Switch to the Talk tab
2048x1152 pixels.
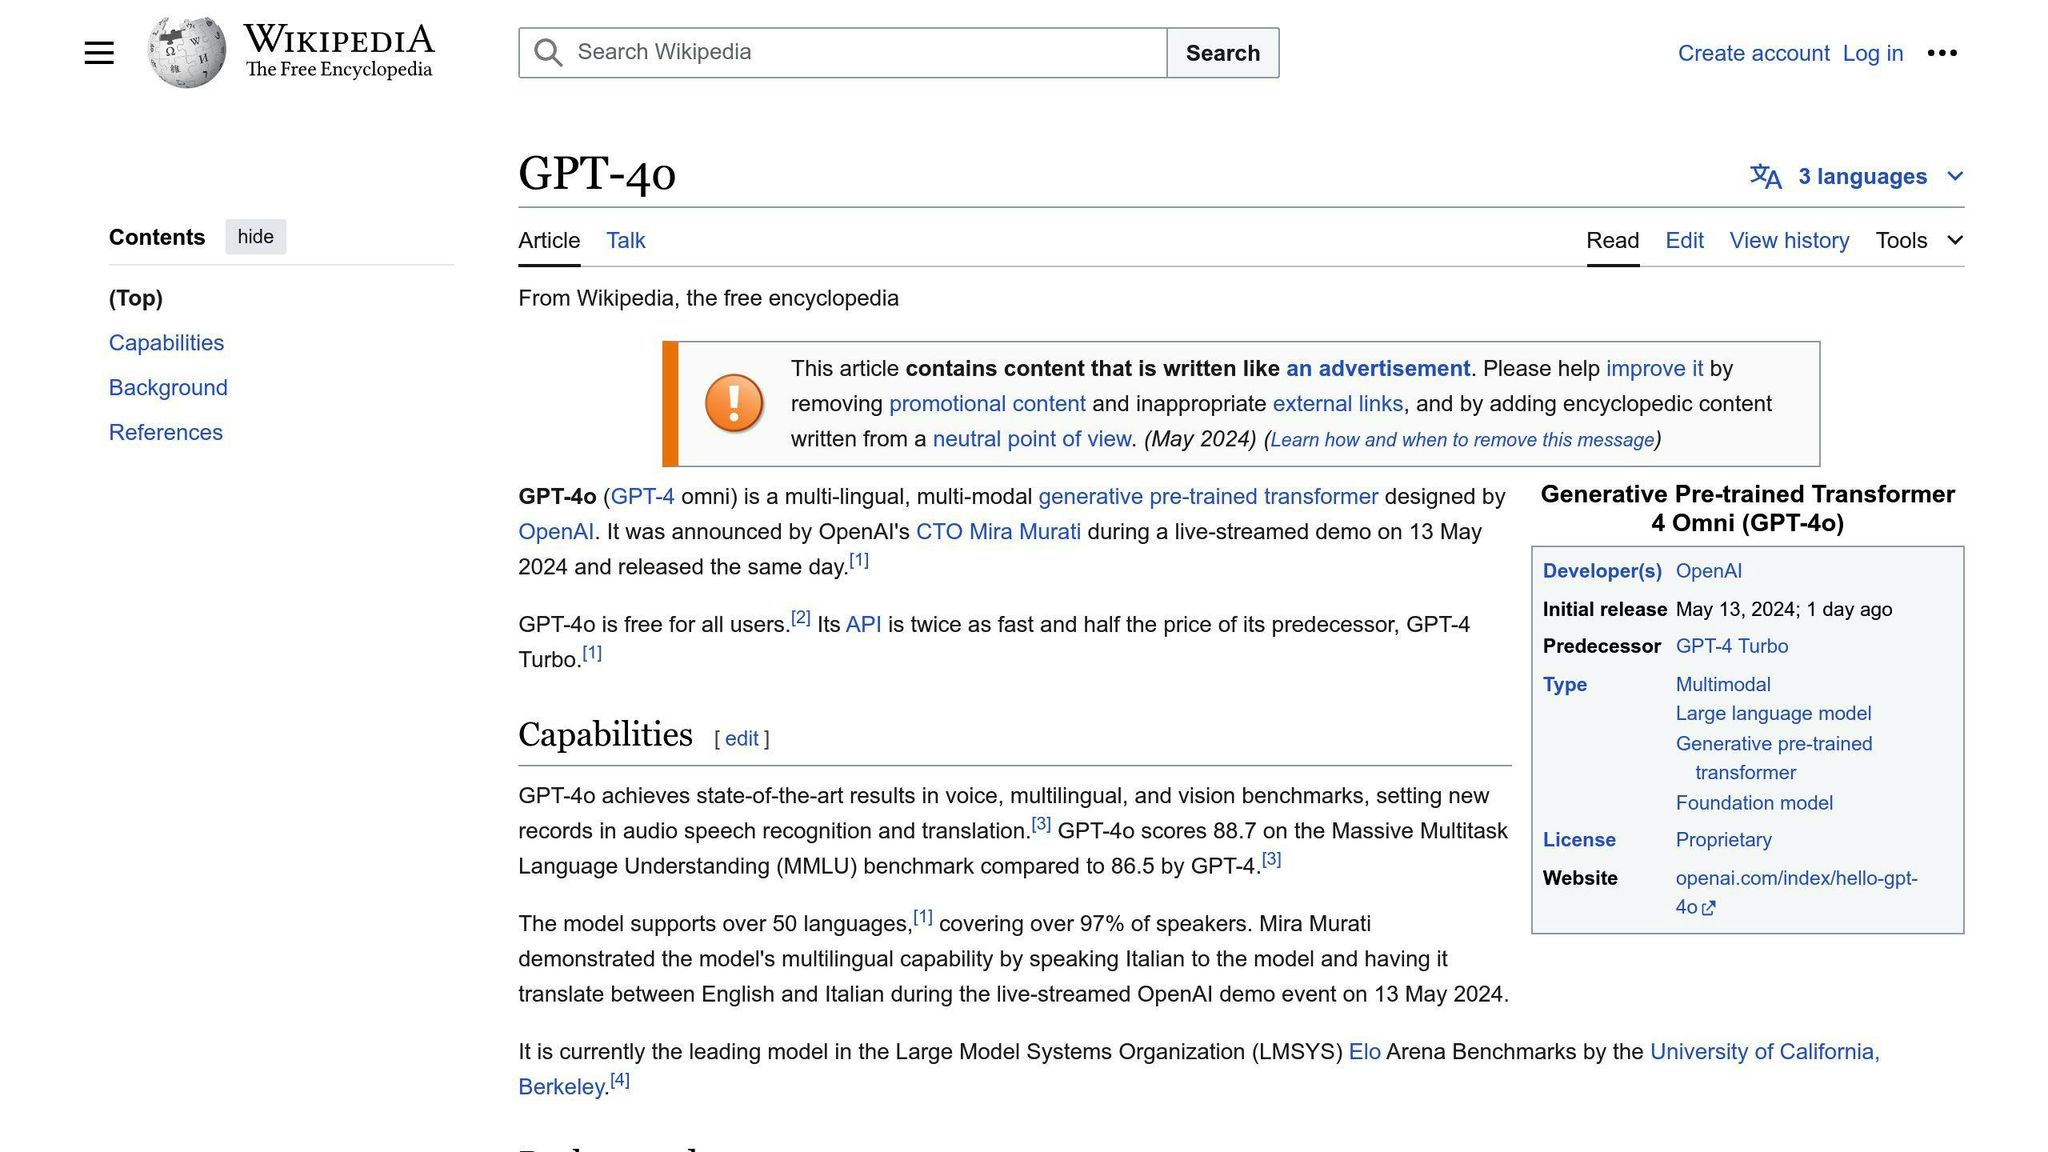(x=625, y=240)
